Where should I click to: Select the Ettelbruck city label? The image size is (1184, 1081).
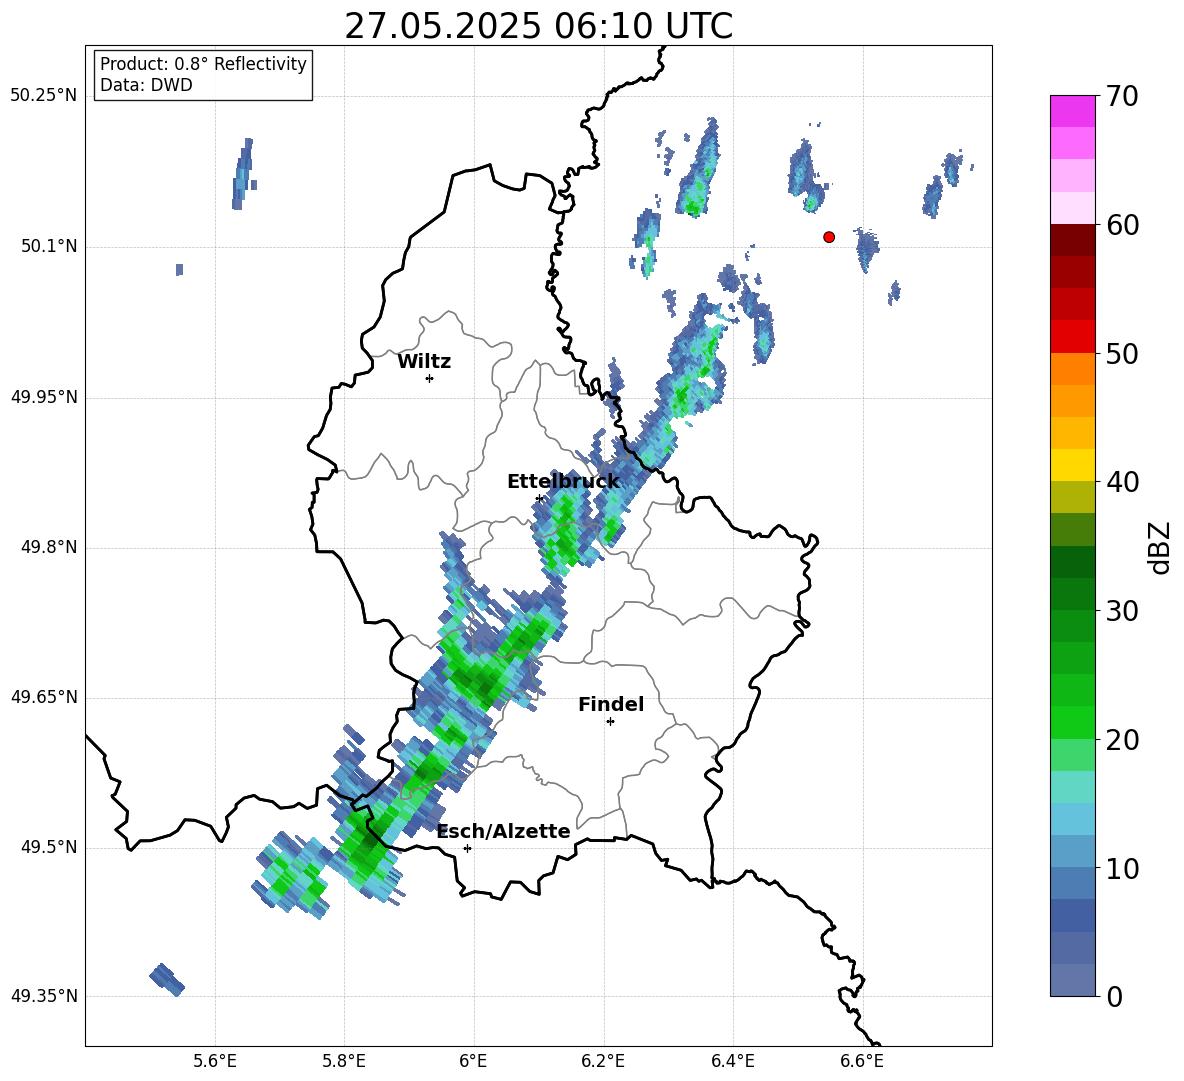point(563,481)
